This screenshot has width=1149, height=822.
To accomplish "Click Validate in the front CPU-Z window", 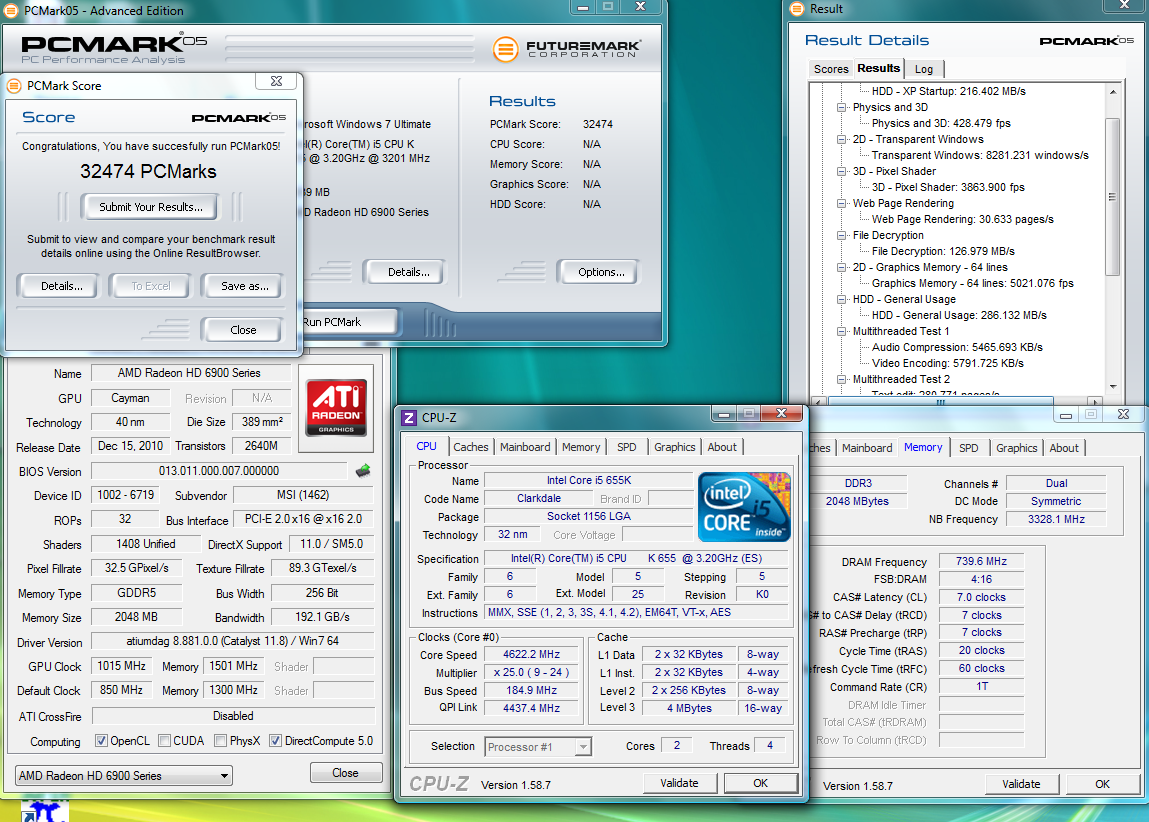I will (679, 783).
